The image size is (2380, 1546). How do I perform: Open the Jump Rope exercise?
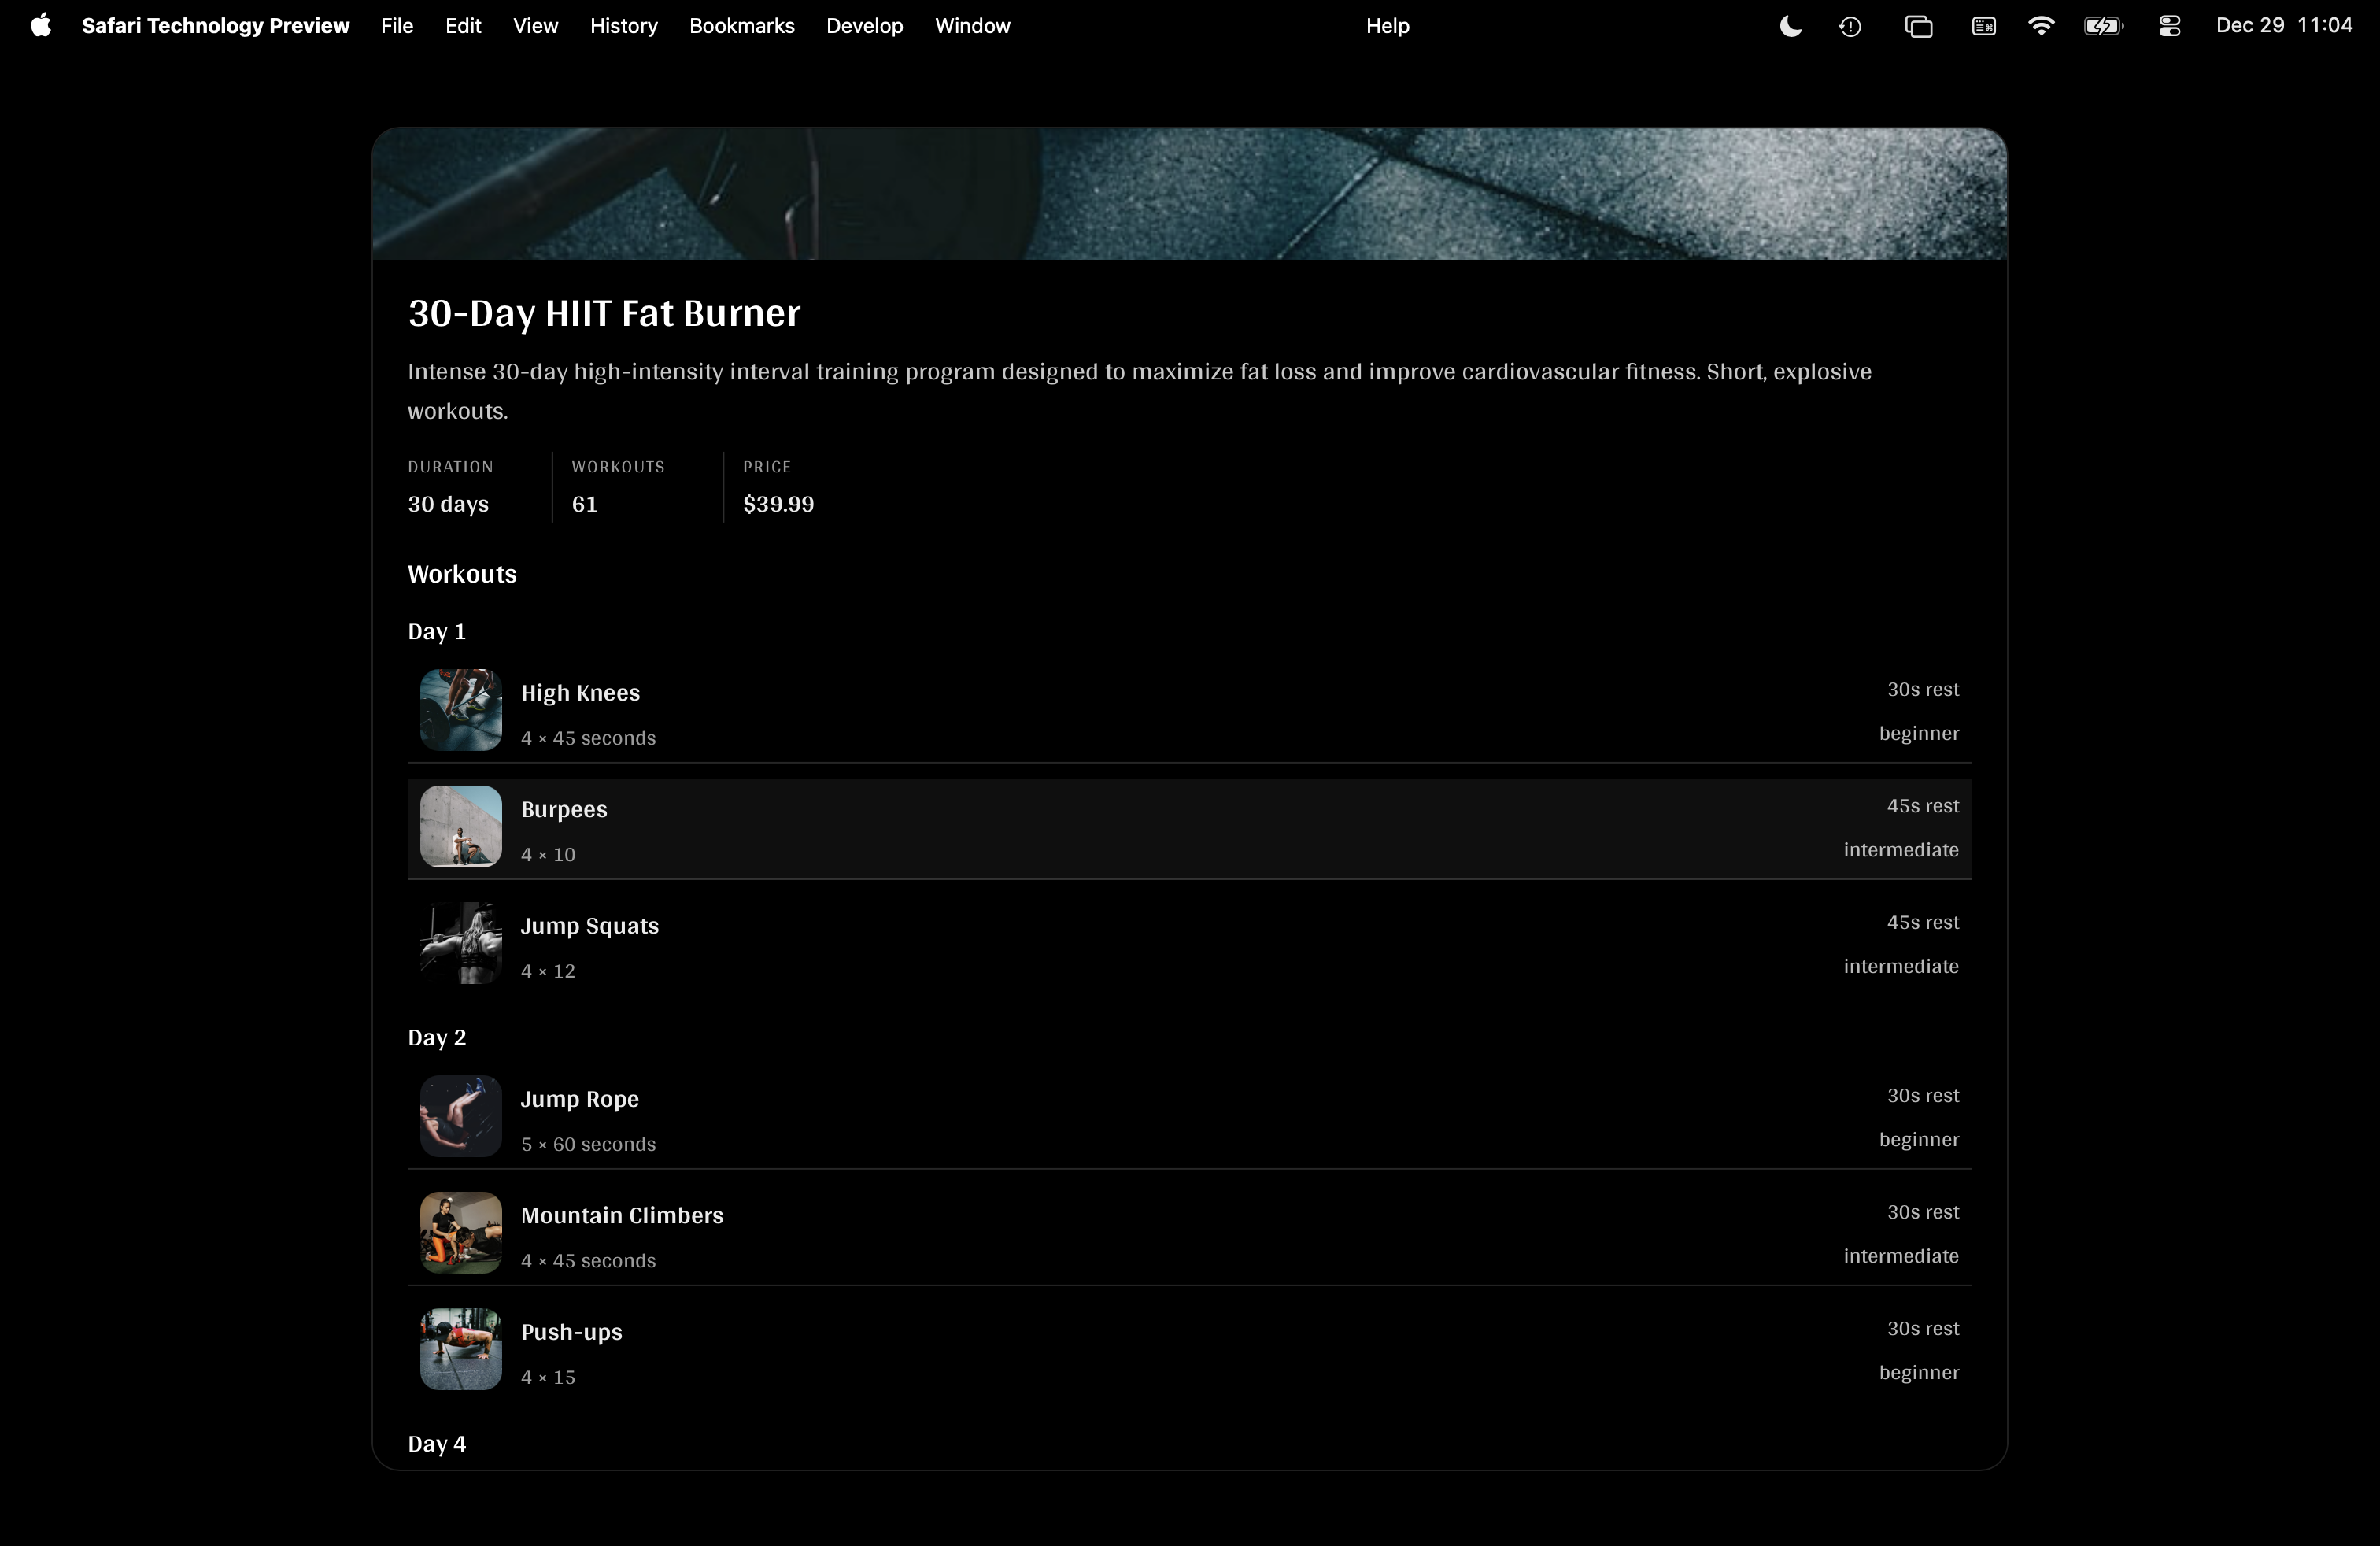tap(579, 1099)
